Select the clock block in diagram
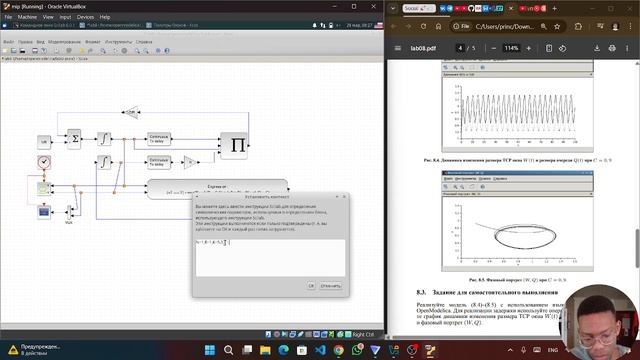Screen dimensions: 640x360 44,162
